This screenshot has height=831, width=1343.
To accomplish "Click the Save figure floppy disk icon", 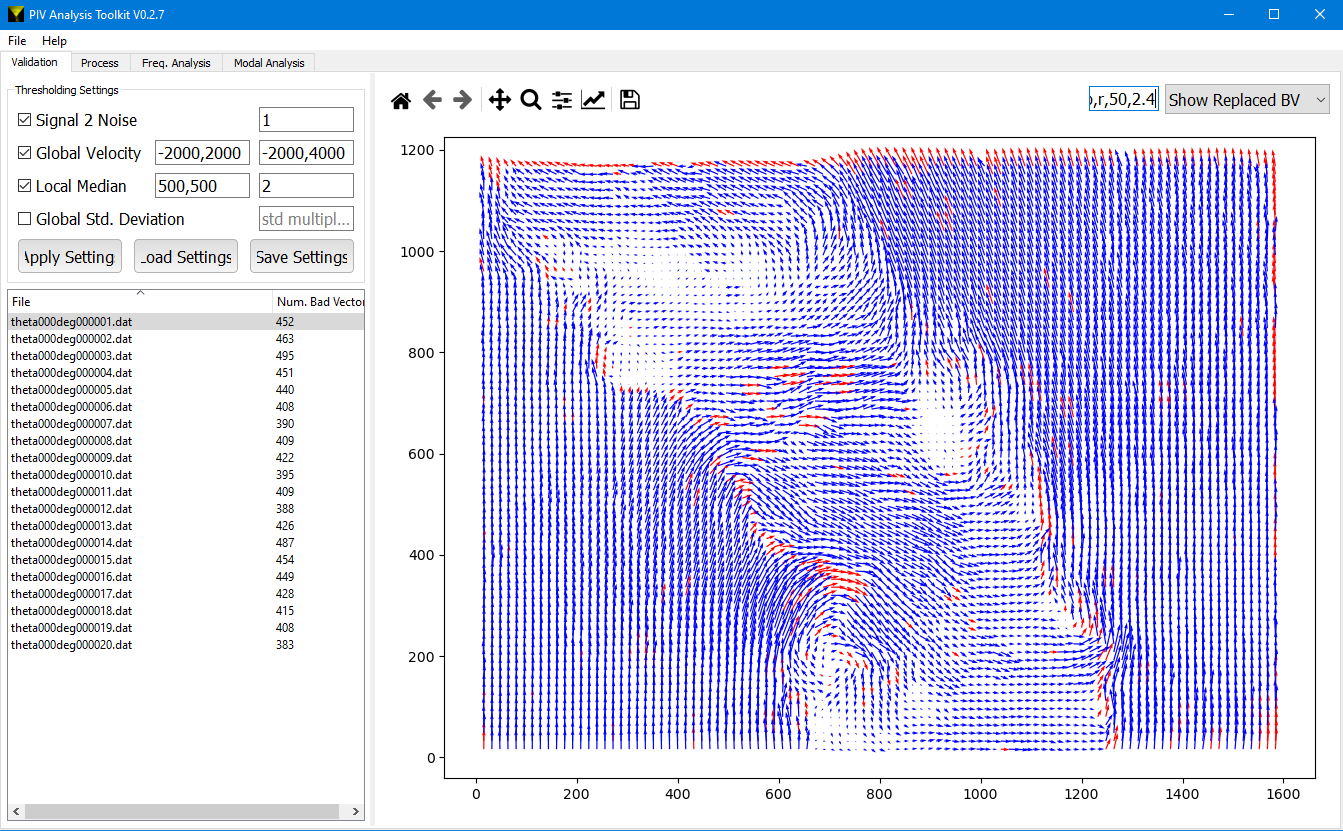I will tap(630, 100).
